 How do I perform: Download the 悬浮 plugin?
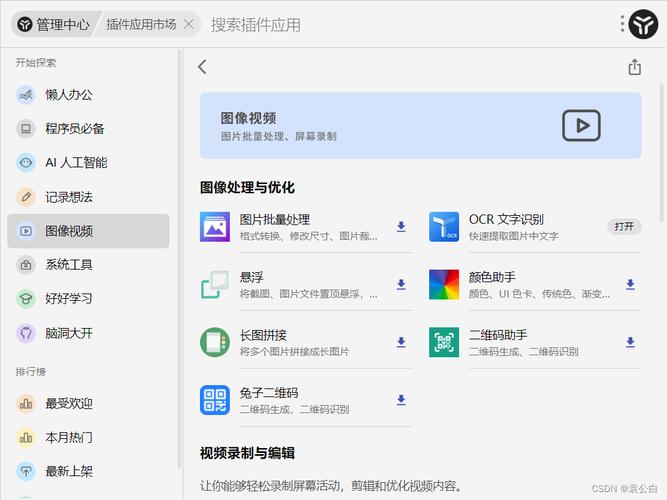[x=401, y=284]
